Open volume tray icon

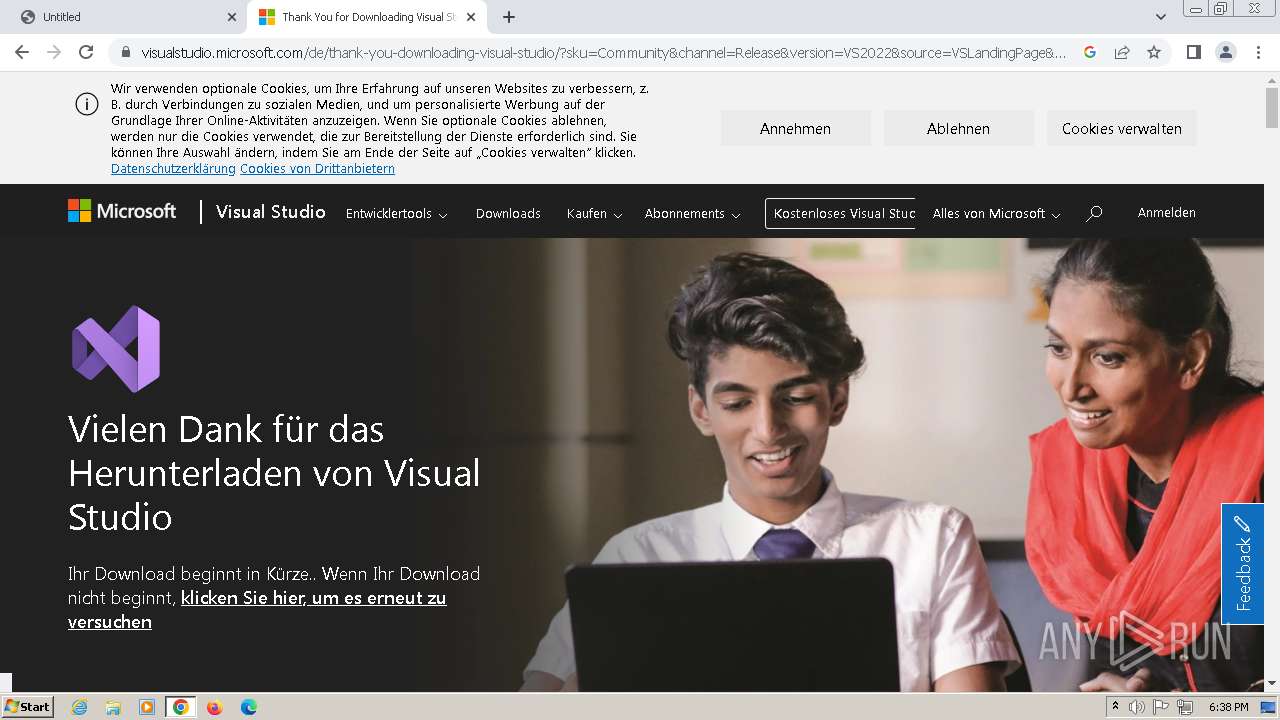1137,707
